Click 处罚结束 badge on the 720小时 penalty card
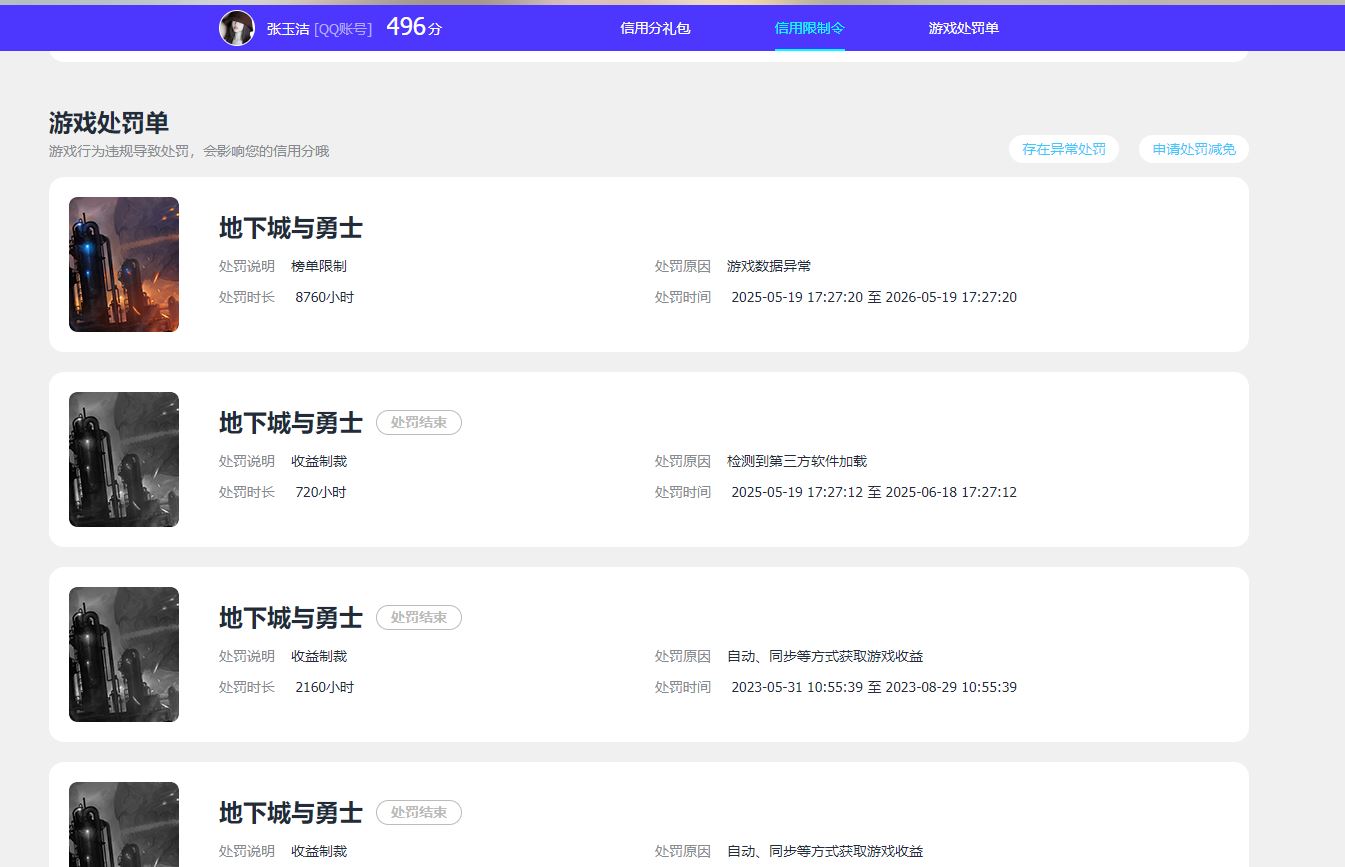This screenshot has width=1345, height=867. (x=418, y=423)
